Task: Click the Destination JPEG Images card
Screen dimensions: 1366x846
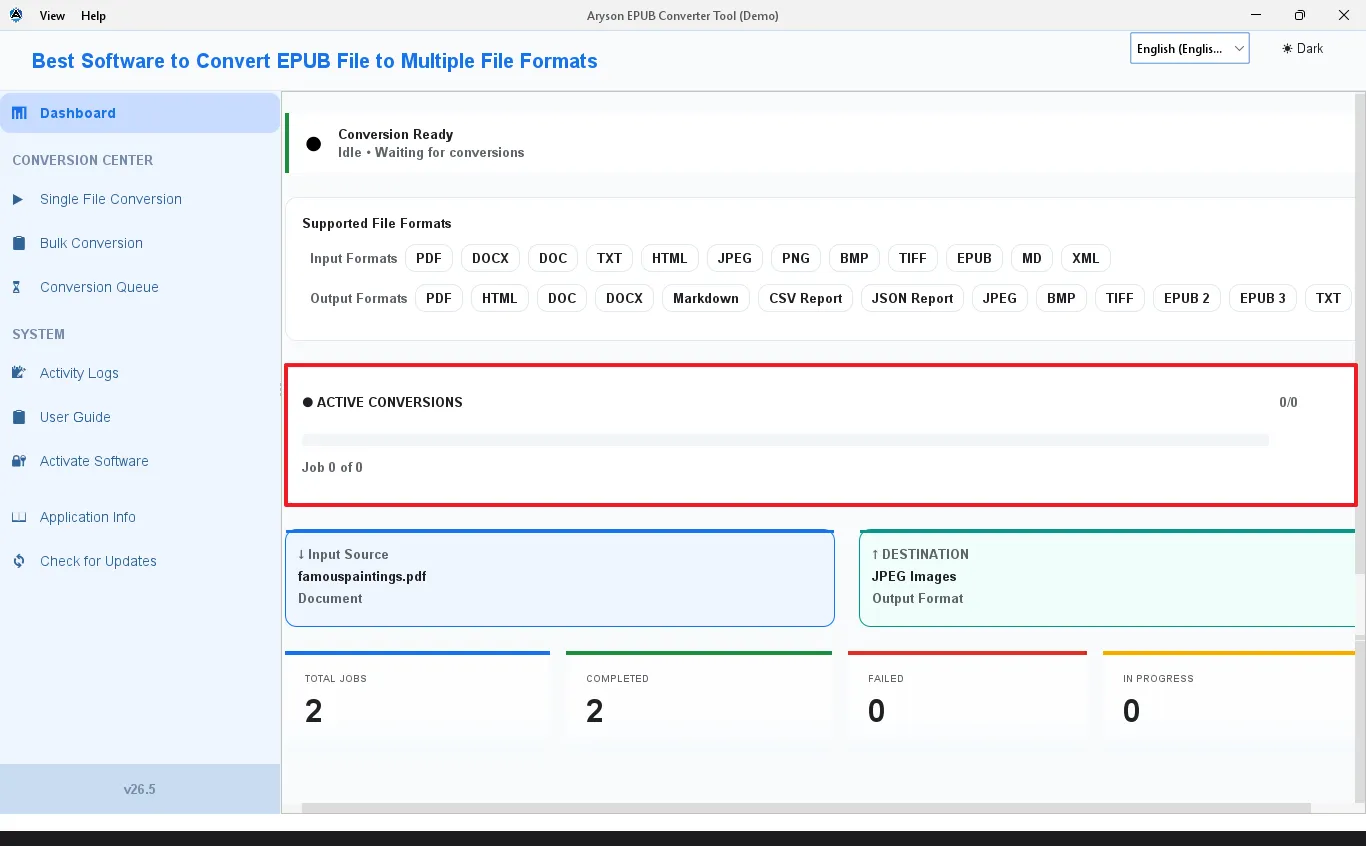Action: pyautogui.click(x=1108, y=578)
